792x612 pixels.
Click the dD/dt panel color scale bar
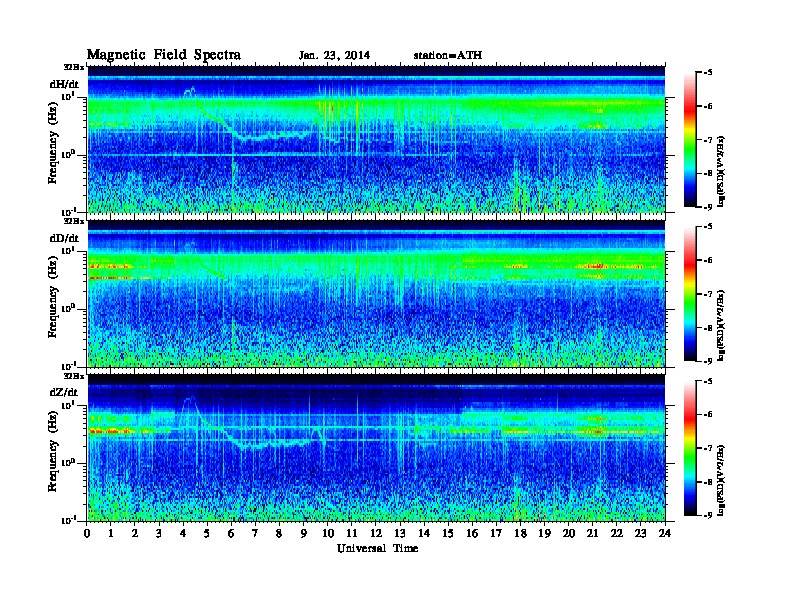click(690, 293)
